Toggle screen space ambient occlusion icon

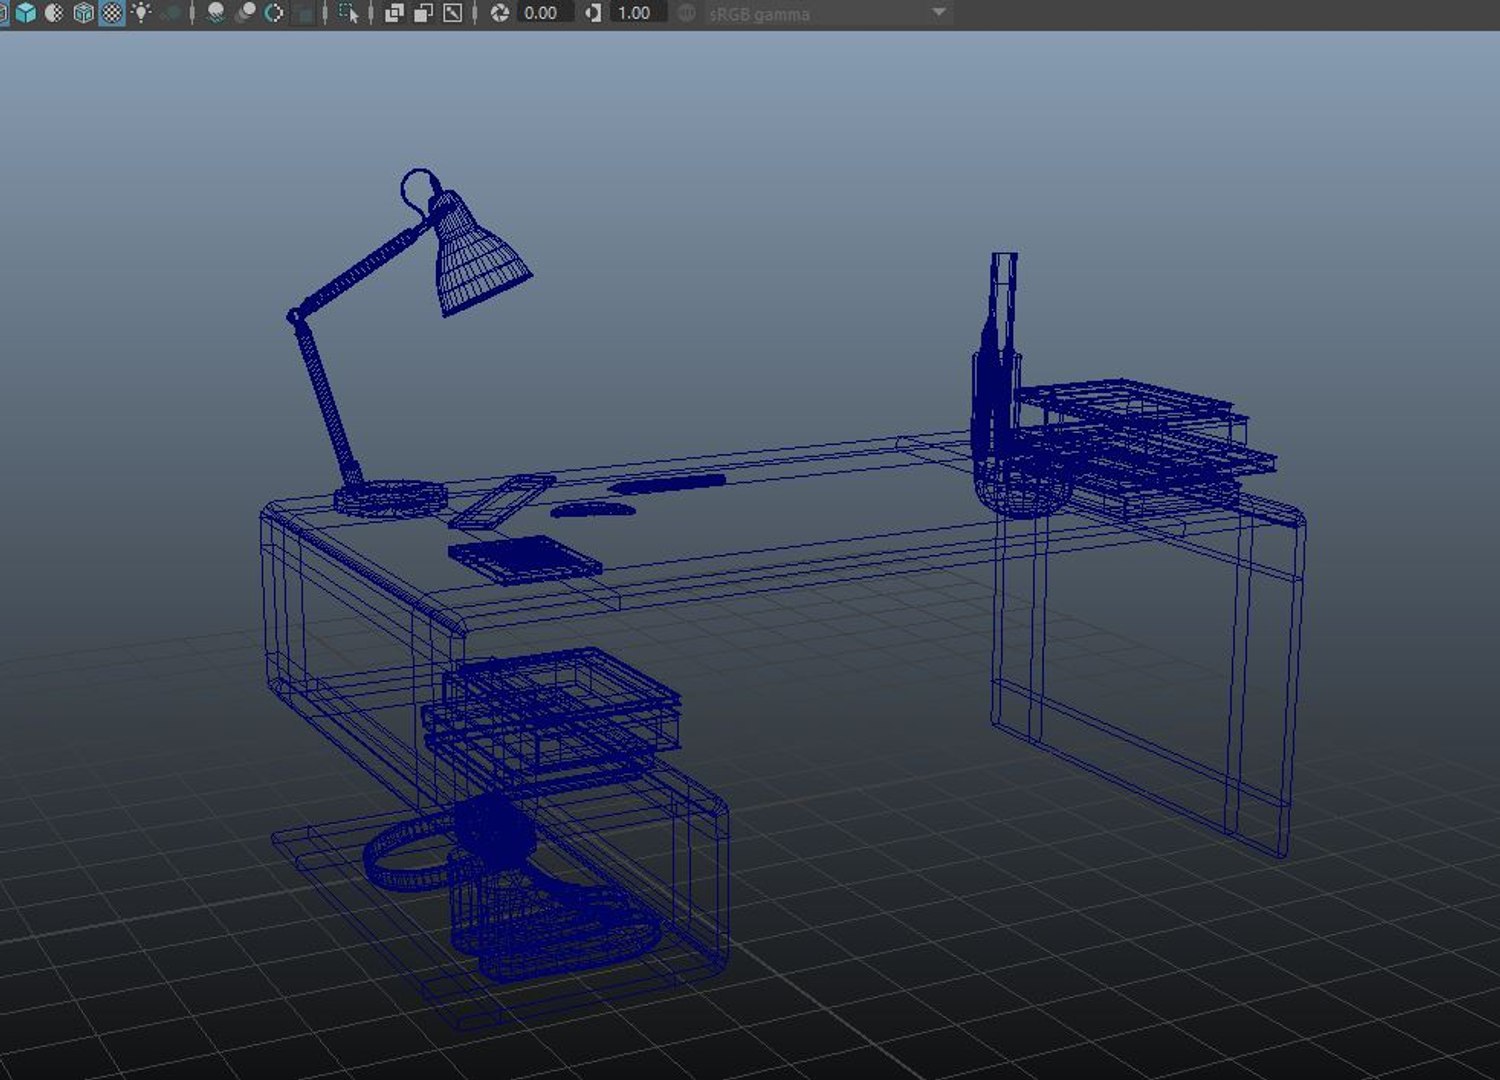pos(215,13)
